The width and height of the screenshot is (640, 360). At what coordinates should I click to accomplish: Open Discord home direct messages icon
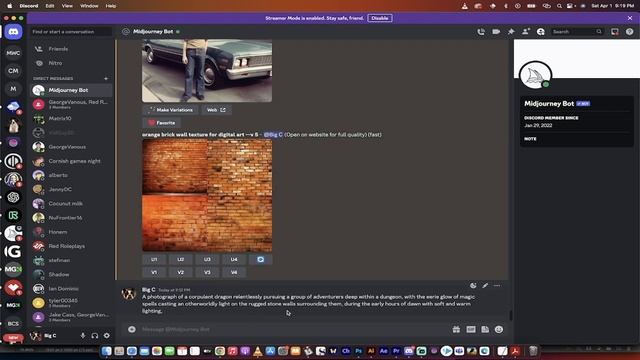point(13,32)
